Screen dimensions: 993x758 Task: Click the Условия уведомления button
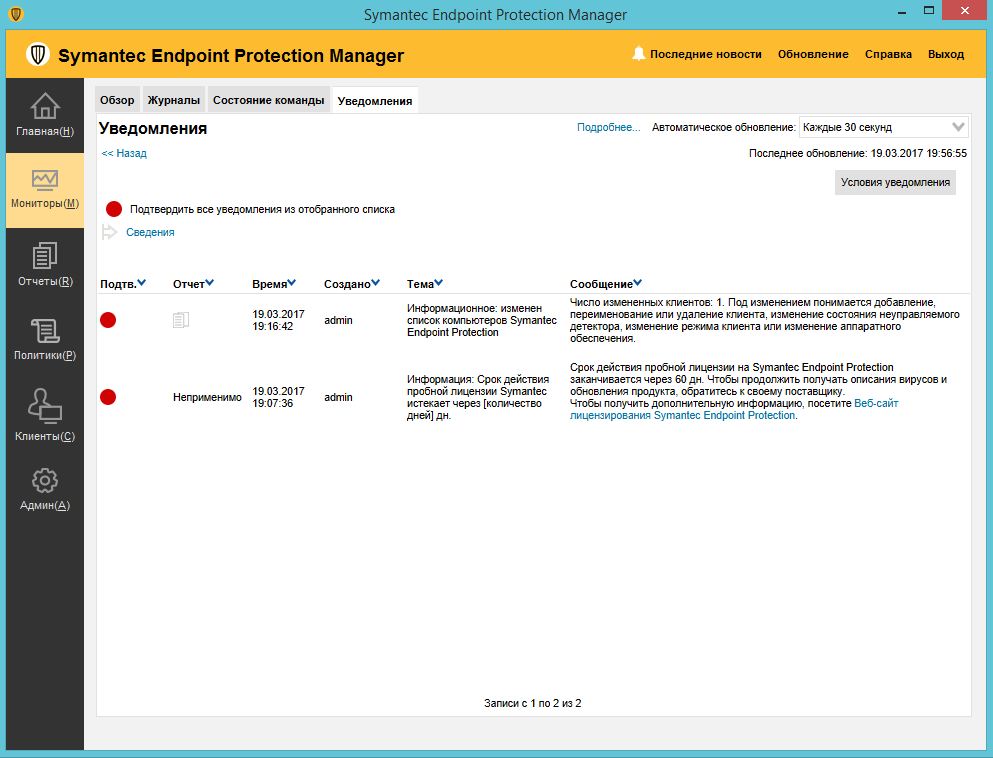coord(895,182)
